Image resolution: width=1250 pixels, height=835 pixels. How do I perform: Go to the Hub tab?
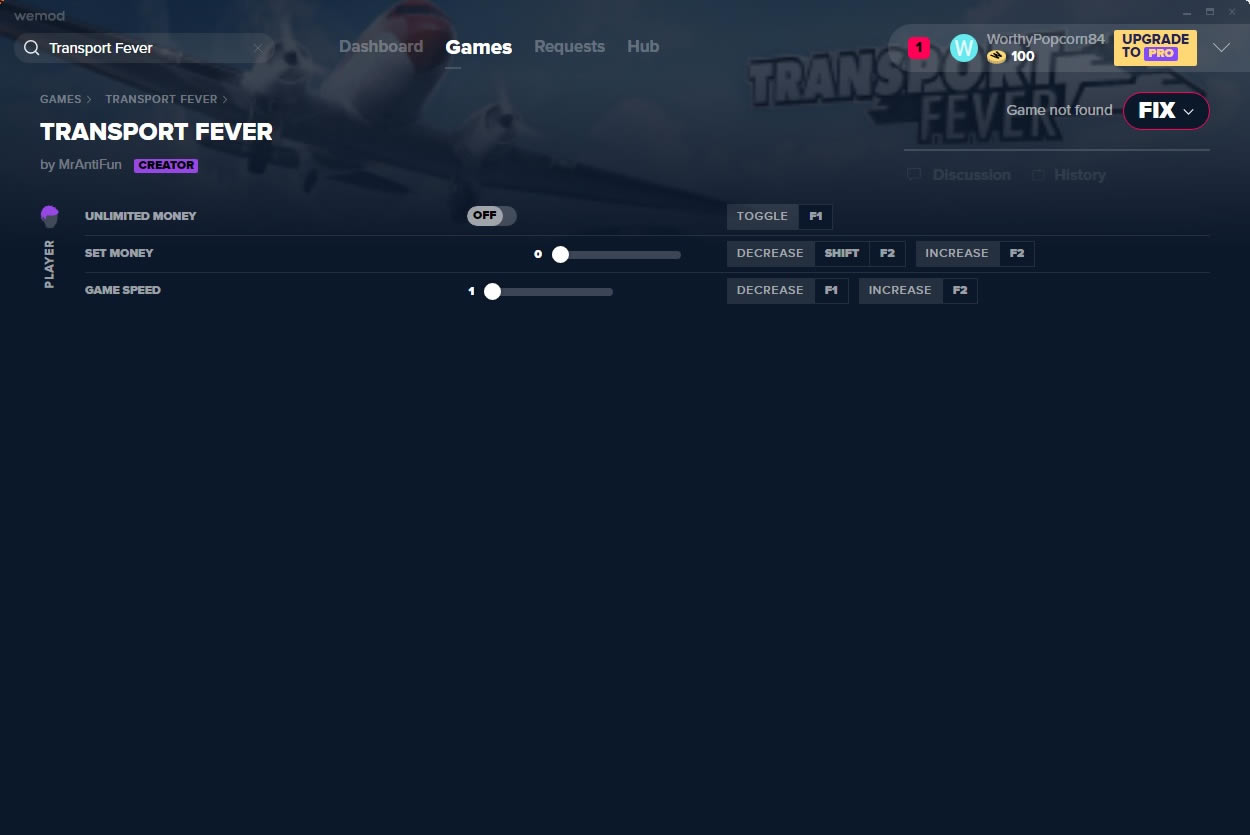[643, 47]
